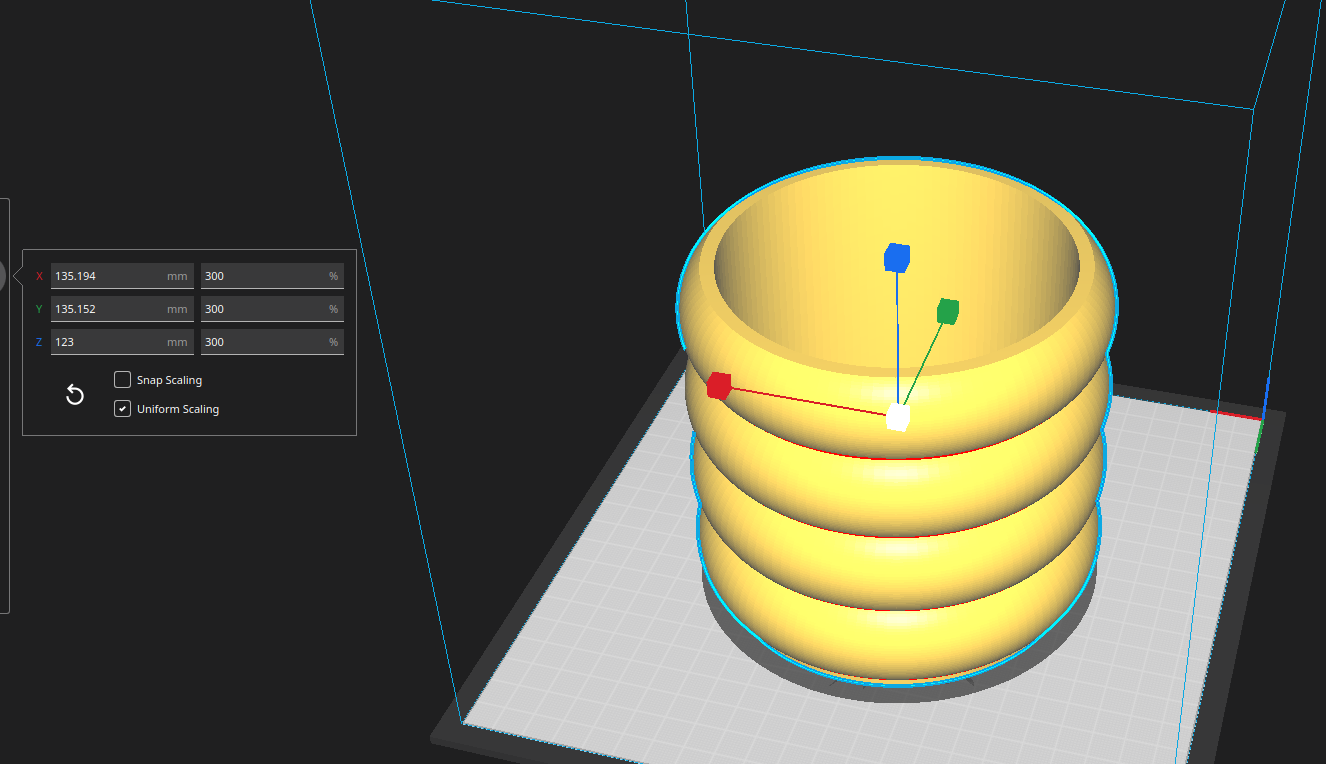Click the Uniform Scaling label text

click(178, 409)
